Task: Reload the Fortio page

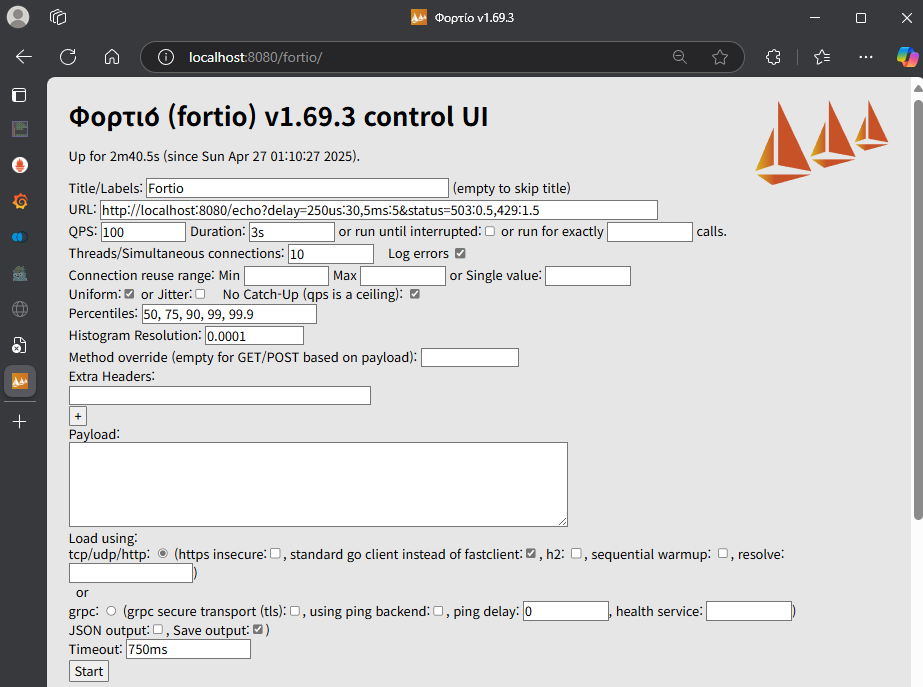Action: click(x=68, y=57)
